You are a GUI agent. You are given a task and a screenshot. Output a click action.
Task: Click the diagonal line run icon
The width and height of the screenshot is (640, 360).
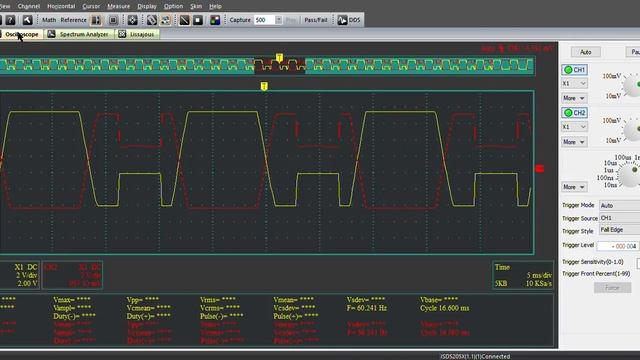click(x=184, y=20)
